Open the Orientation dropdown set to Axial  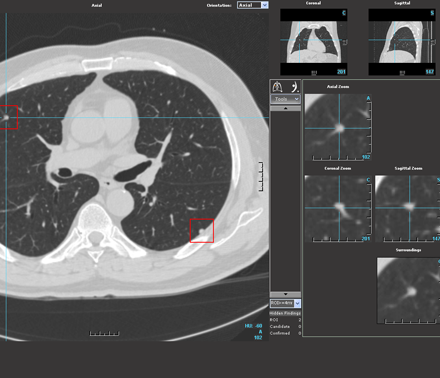pyautogui.click(x=253, y=5)
